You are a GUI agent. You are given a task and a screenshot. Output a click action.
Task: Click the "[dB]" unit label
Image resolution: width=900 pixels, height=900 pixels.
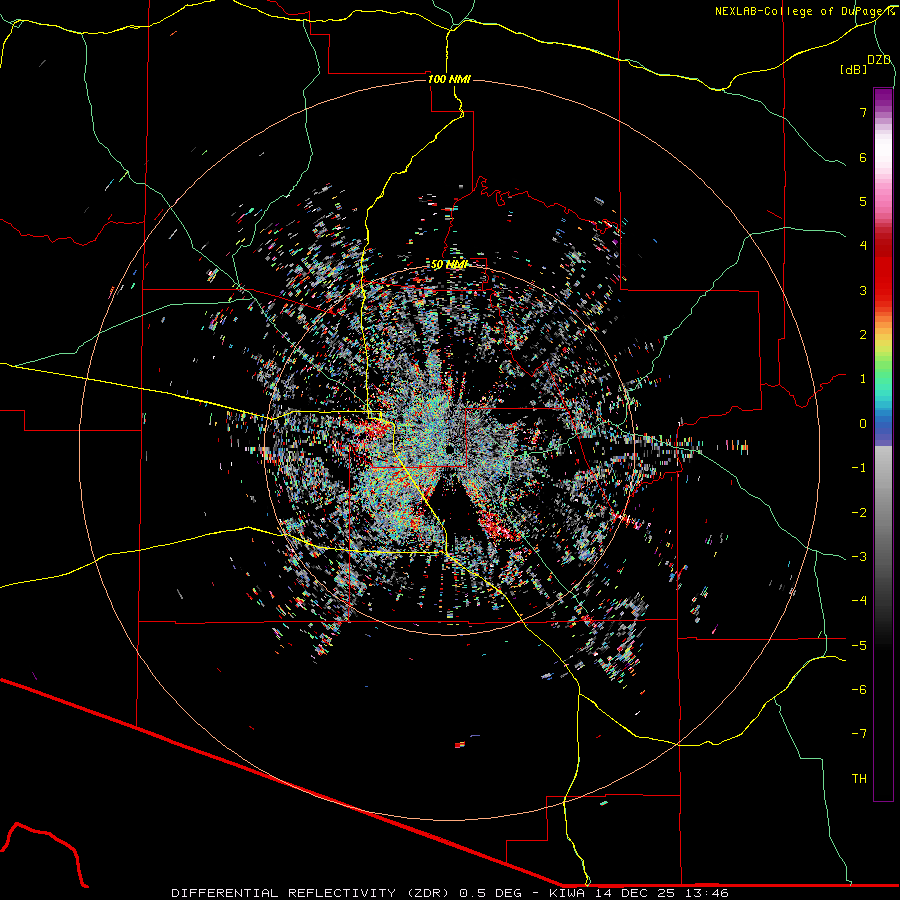[853, 69]
